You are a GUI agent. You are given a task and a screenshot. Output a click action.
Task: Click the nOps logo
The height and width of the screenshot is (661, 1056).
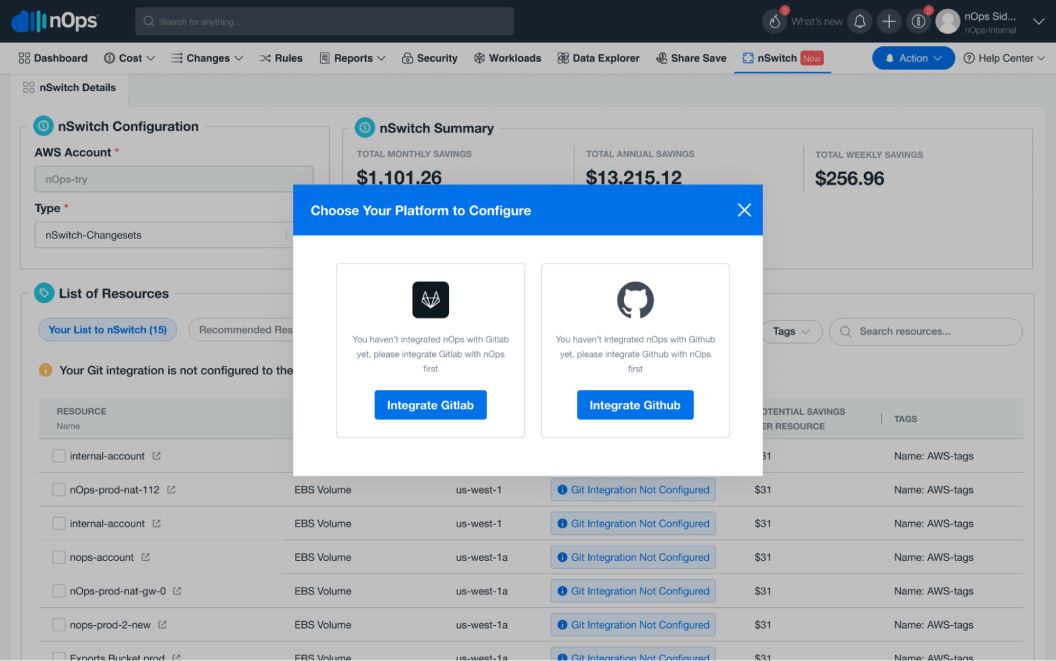(55, 21)
